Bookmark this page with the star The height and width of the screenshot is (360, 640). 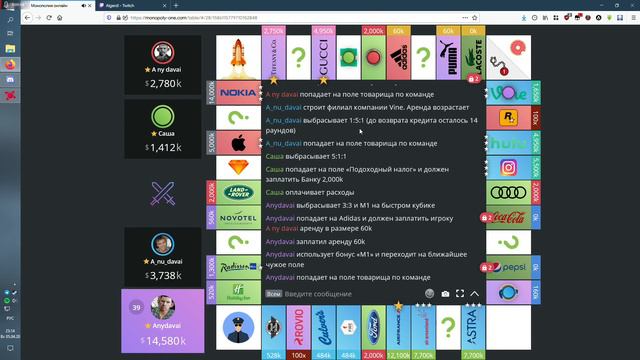(x=475, y=18)
